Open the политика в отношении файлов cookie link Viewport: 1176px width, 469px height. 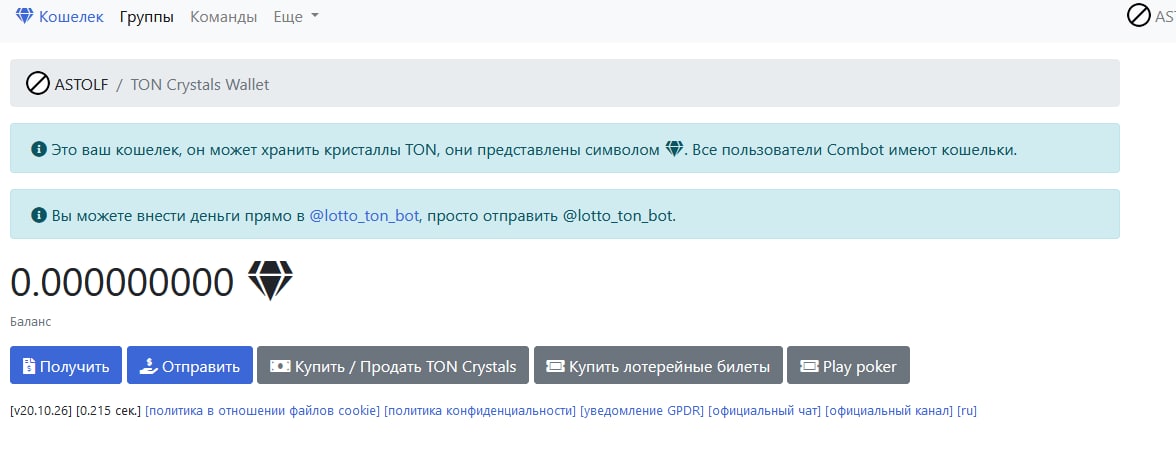(x=262, y=411)
